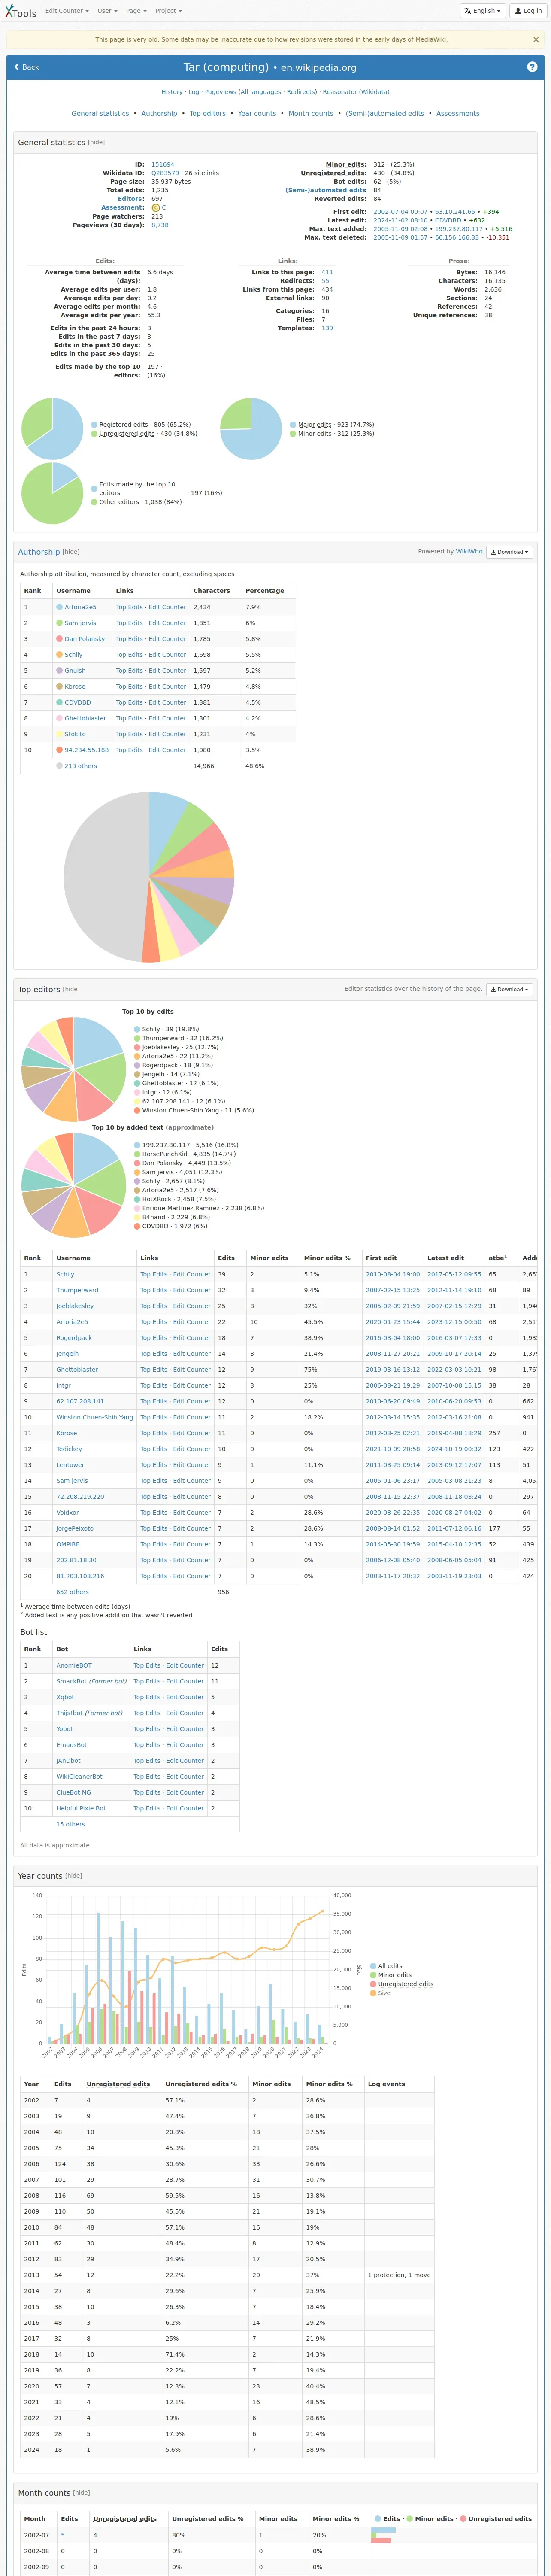This screenshot has width=551, height=2576.
Task: Click Other edits 1,038 legend swatch
Action: pyautogui.click(x=94, y=502)
